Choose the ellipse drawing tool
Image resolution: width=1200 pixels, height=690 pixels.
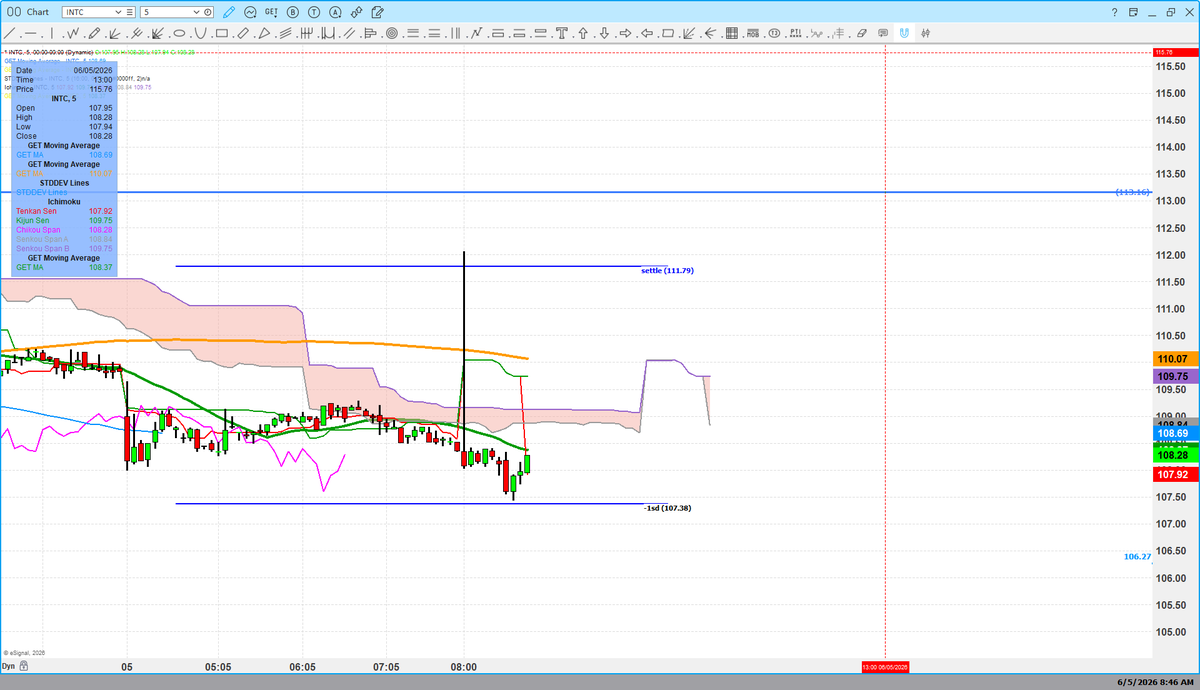(180, 33)
